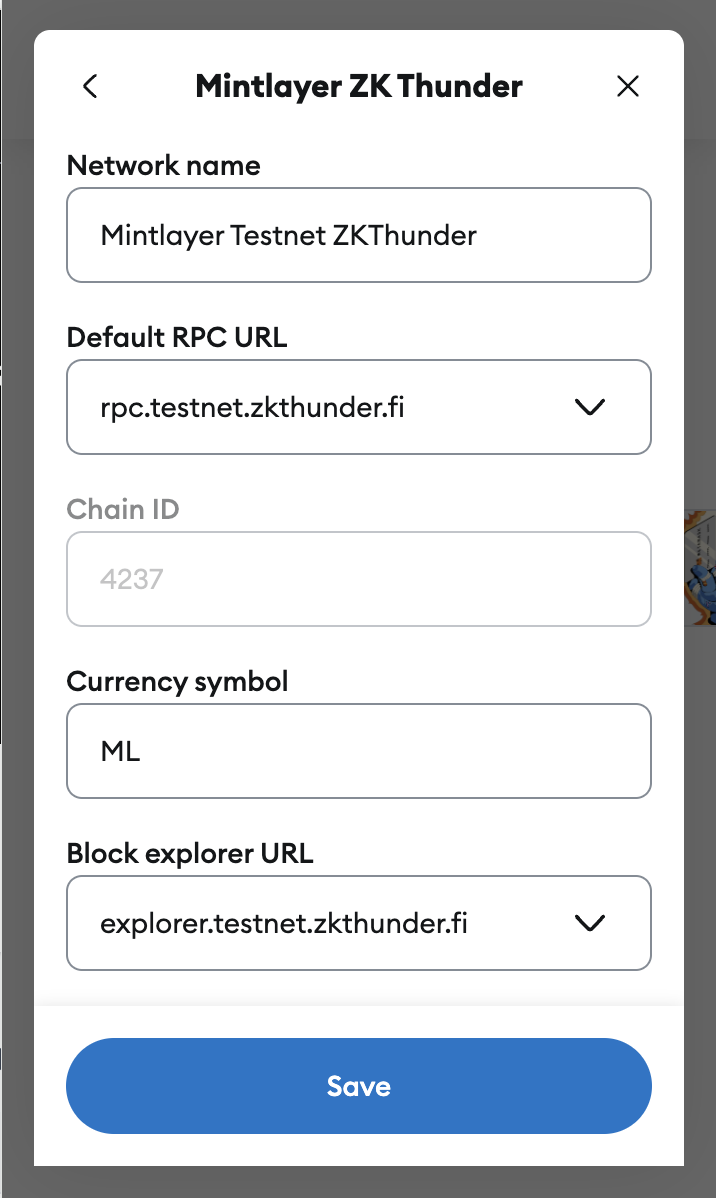Screen dimensions: 716x1198
Task: Click the Mintlayer ZK Thunder dialog title
Action: pos(358,87)
